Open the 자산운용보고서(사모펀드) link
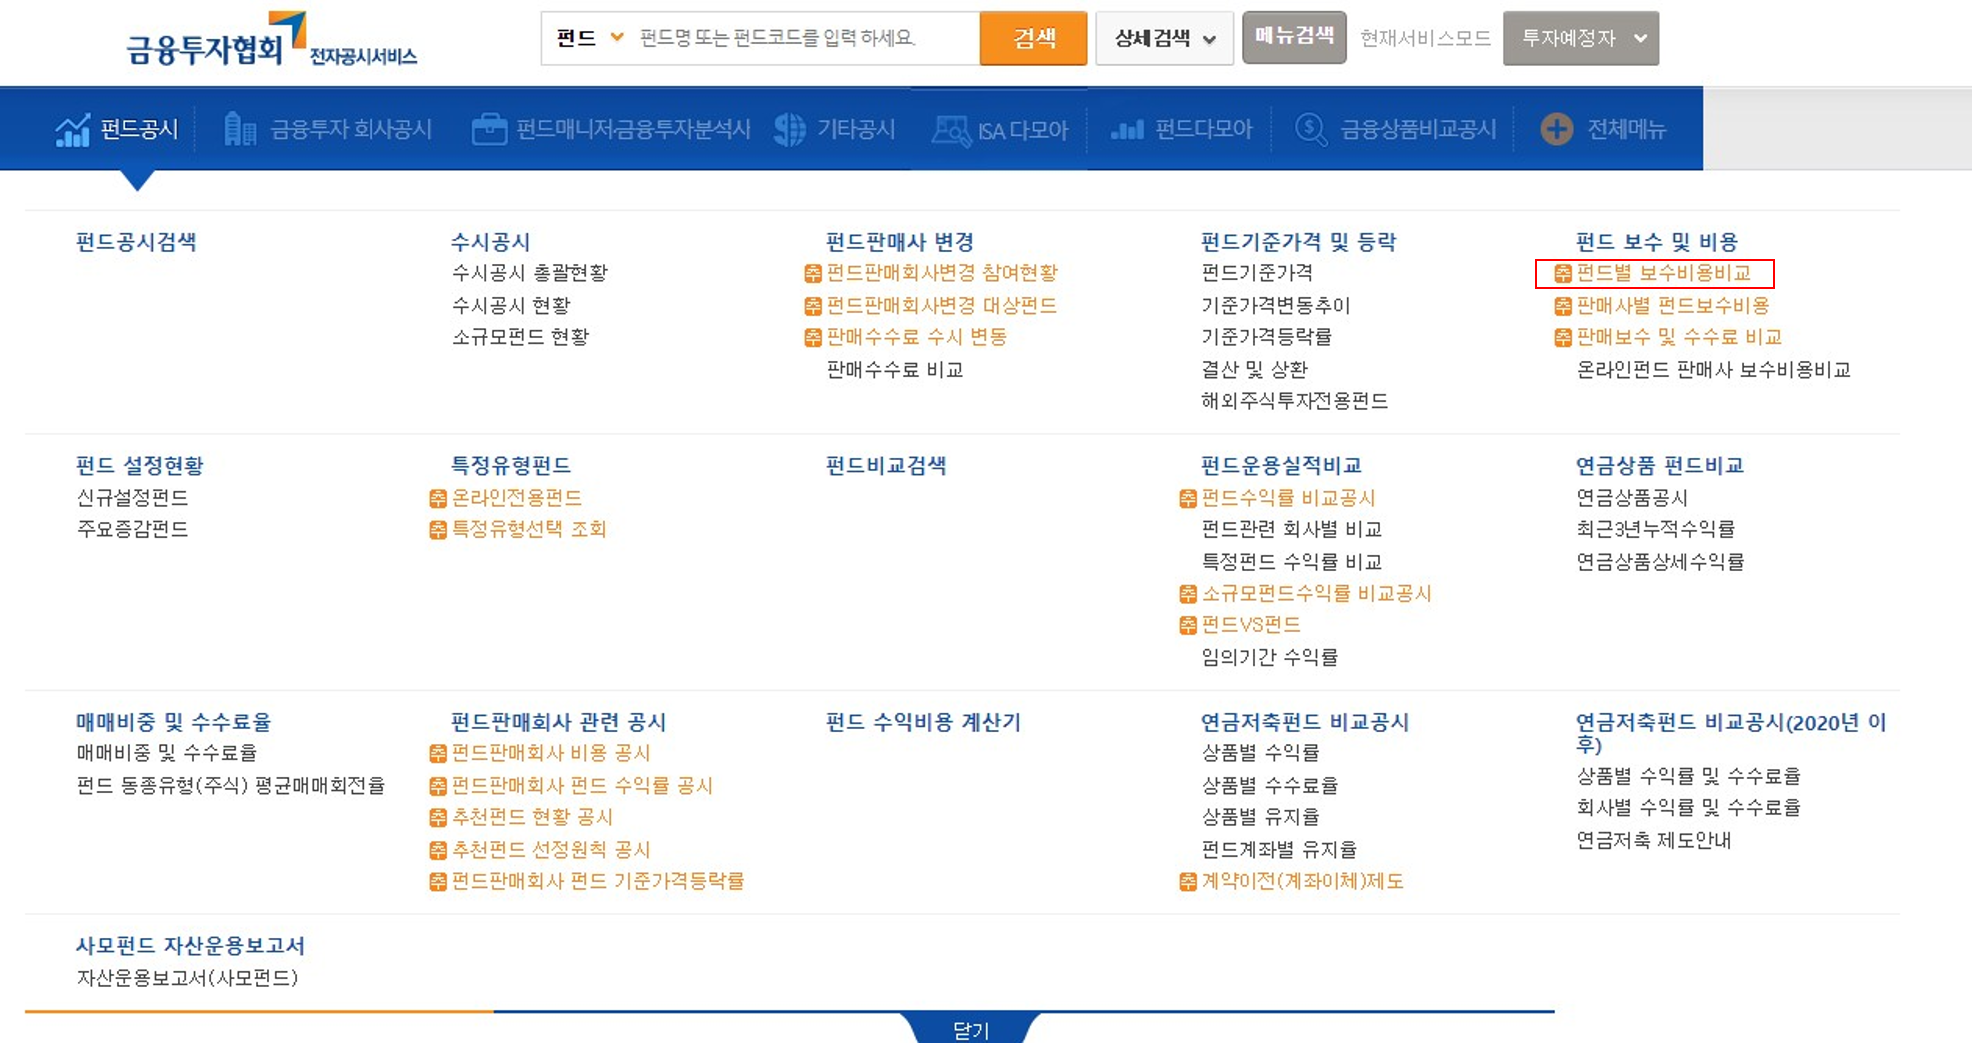 coord(187,979)
